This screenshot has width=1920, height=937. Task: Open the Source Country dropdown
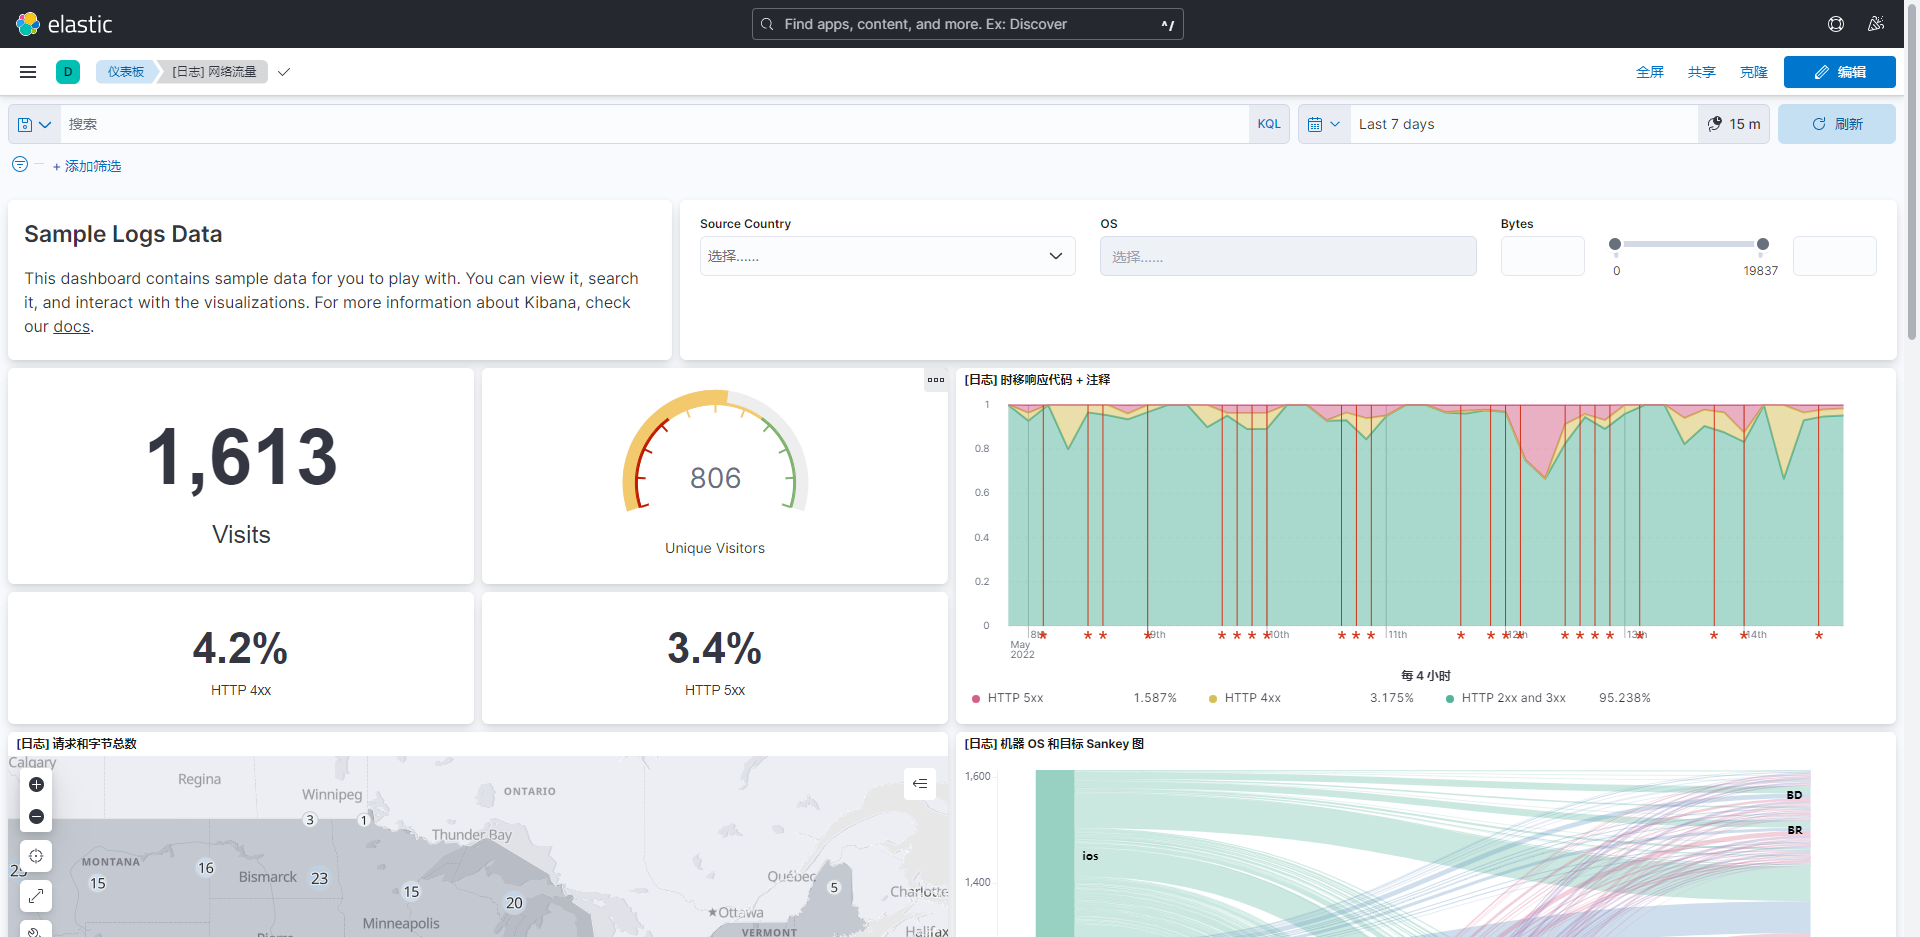pos(888,256)
